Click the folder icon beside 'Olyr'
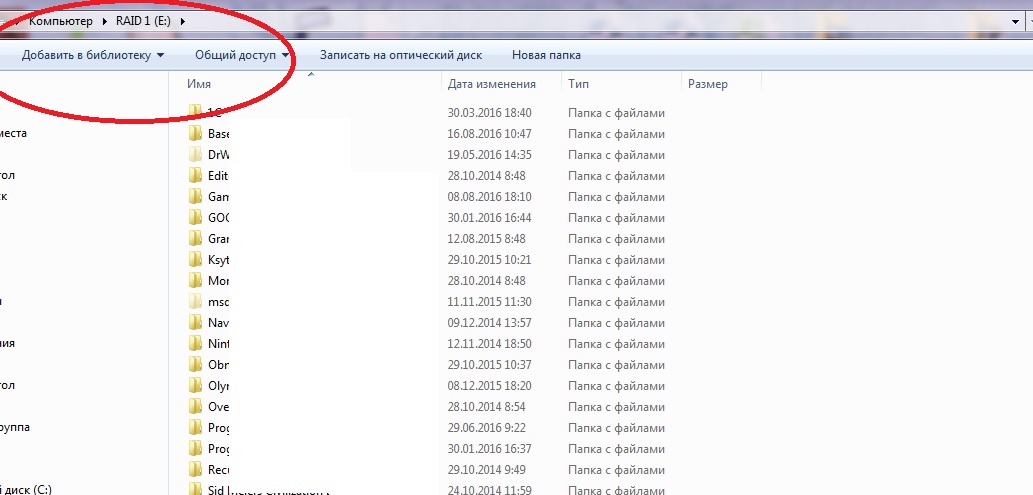The width and height of the screenshot is (1033, 495). coord(195,386)
